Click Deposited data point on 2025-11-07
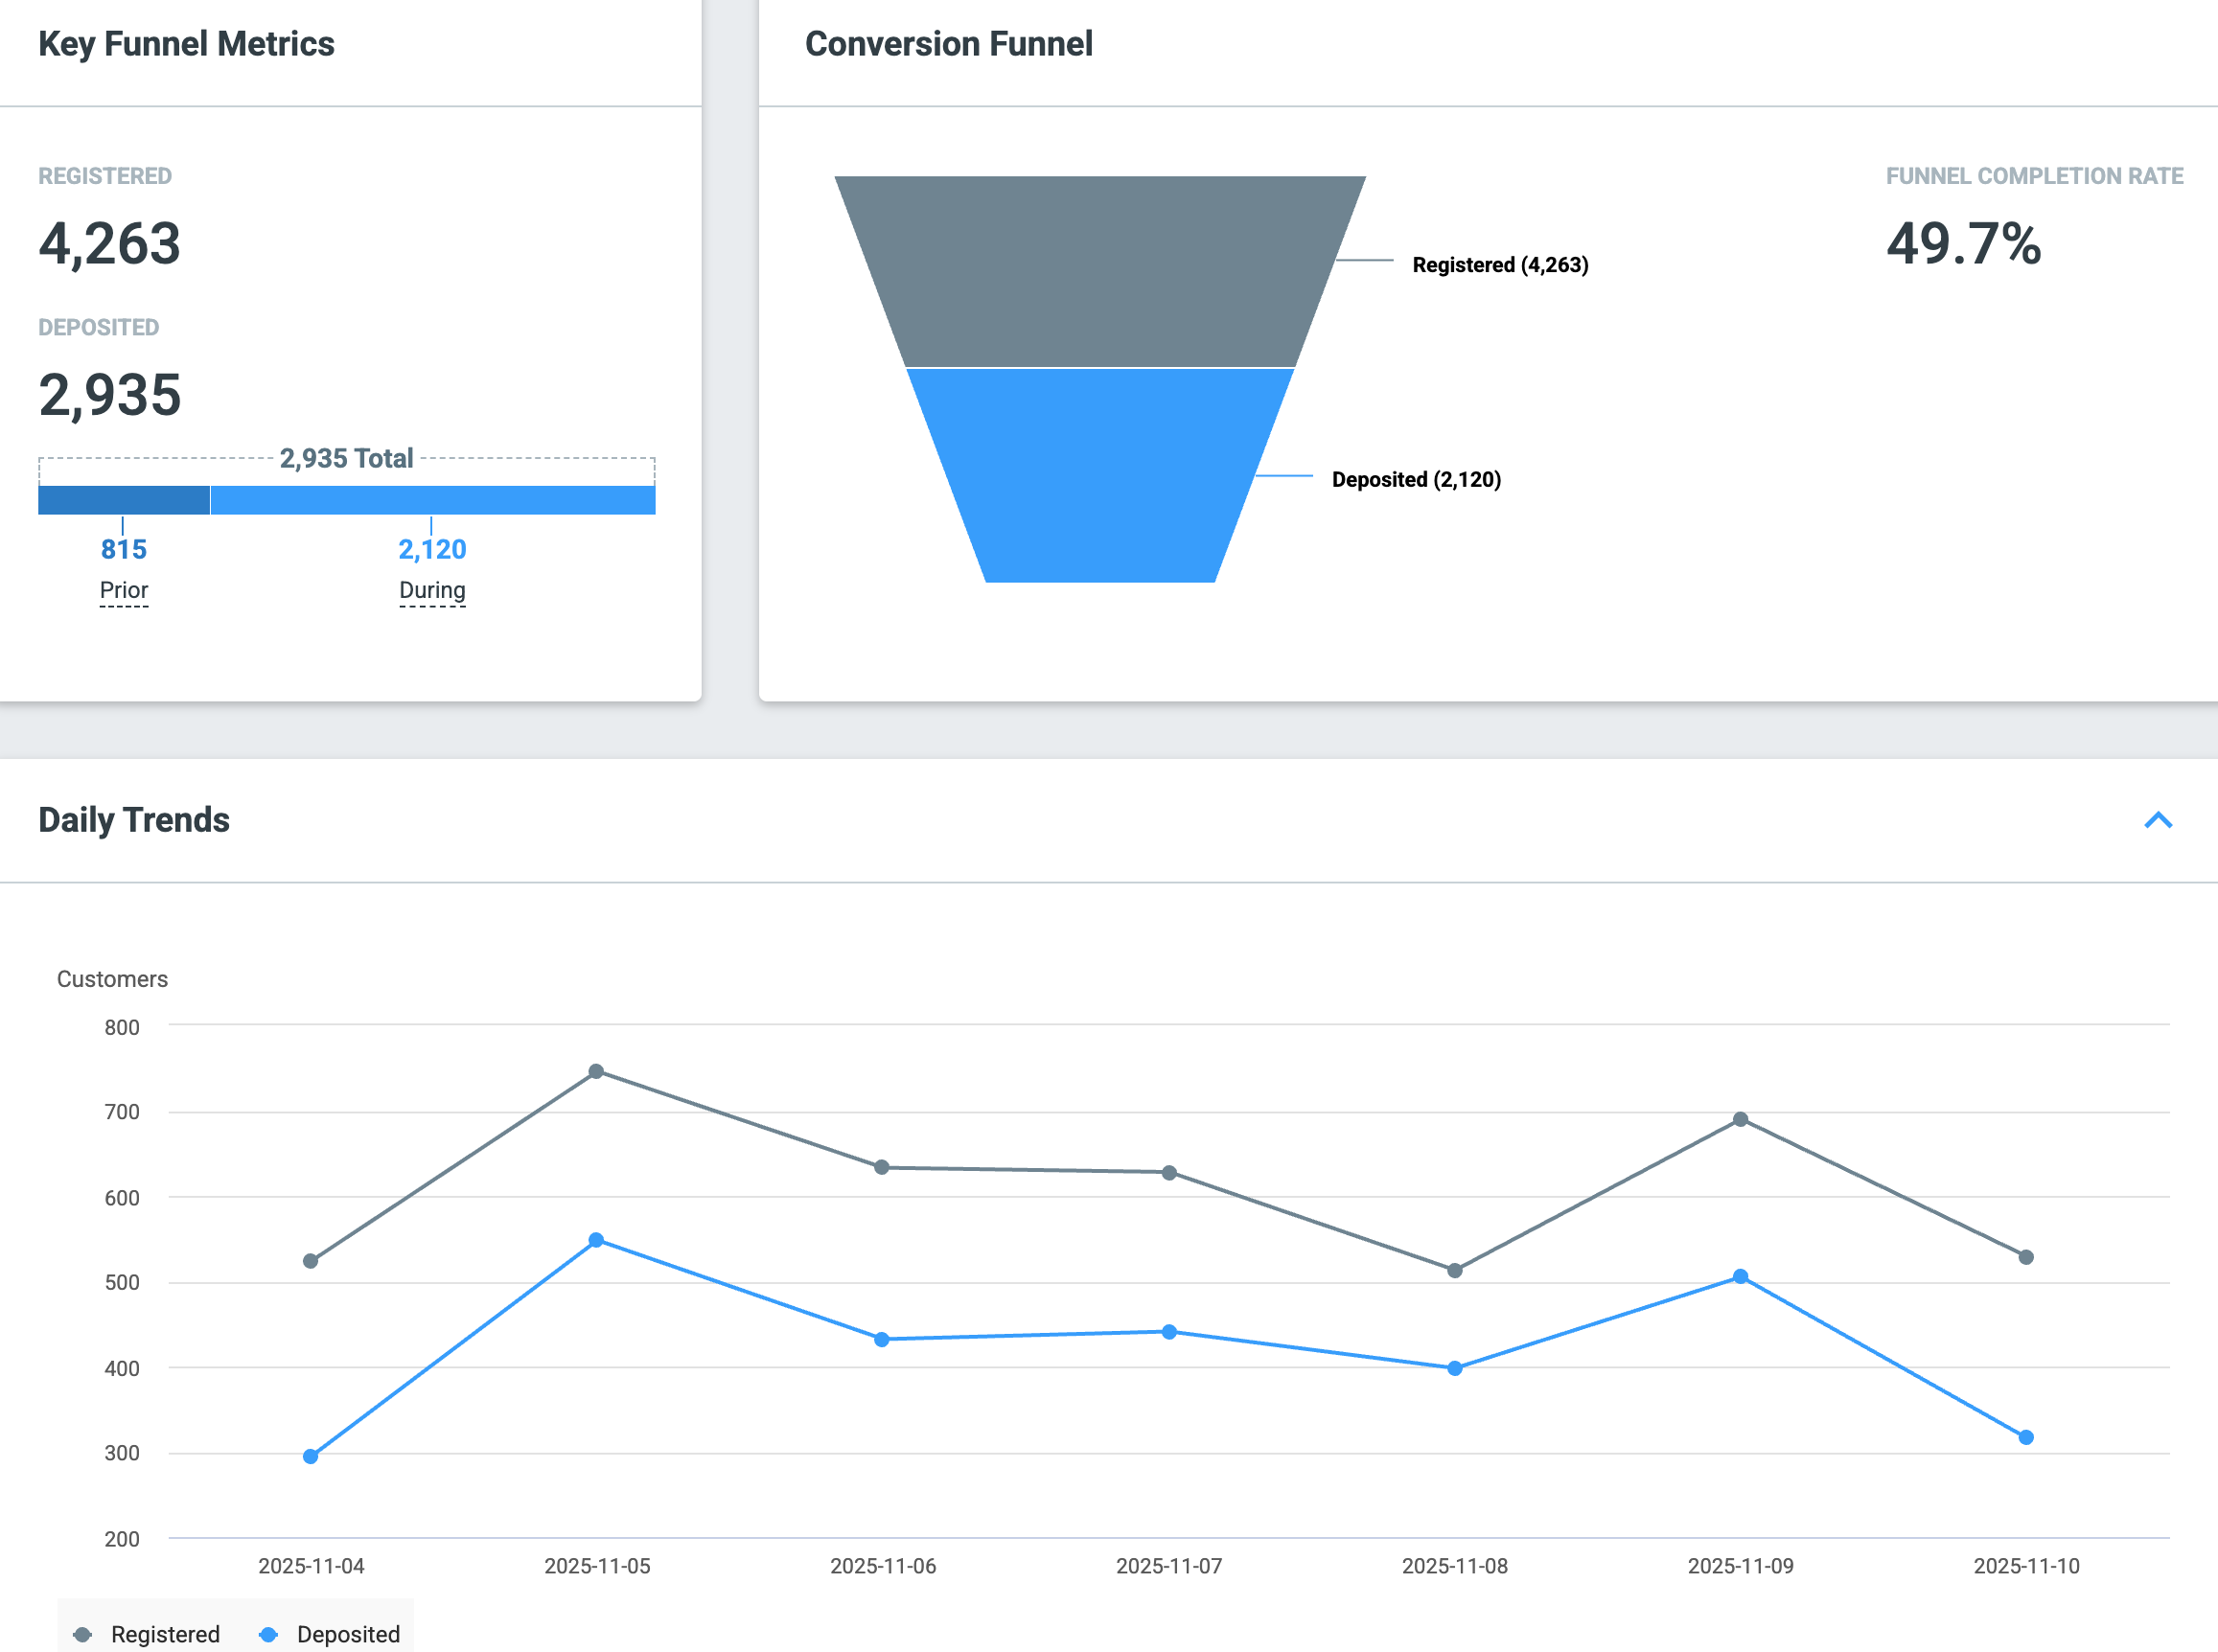 coord(1169,1332)
